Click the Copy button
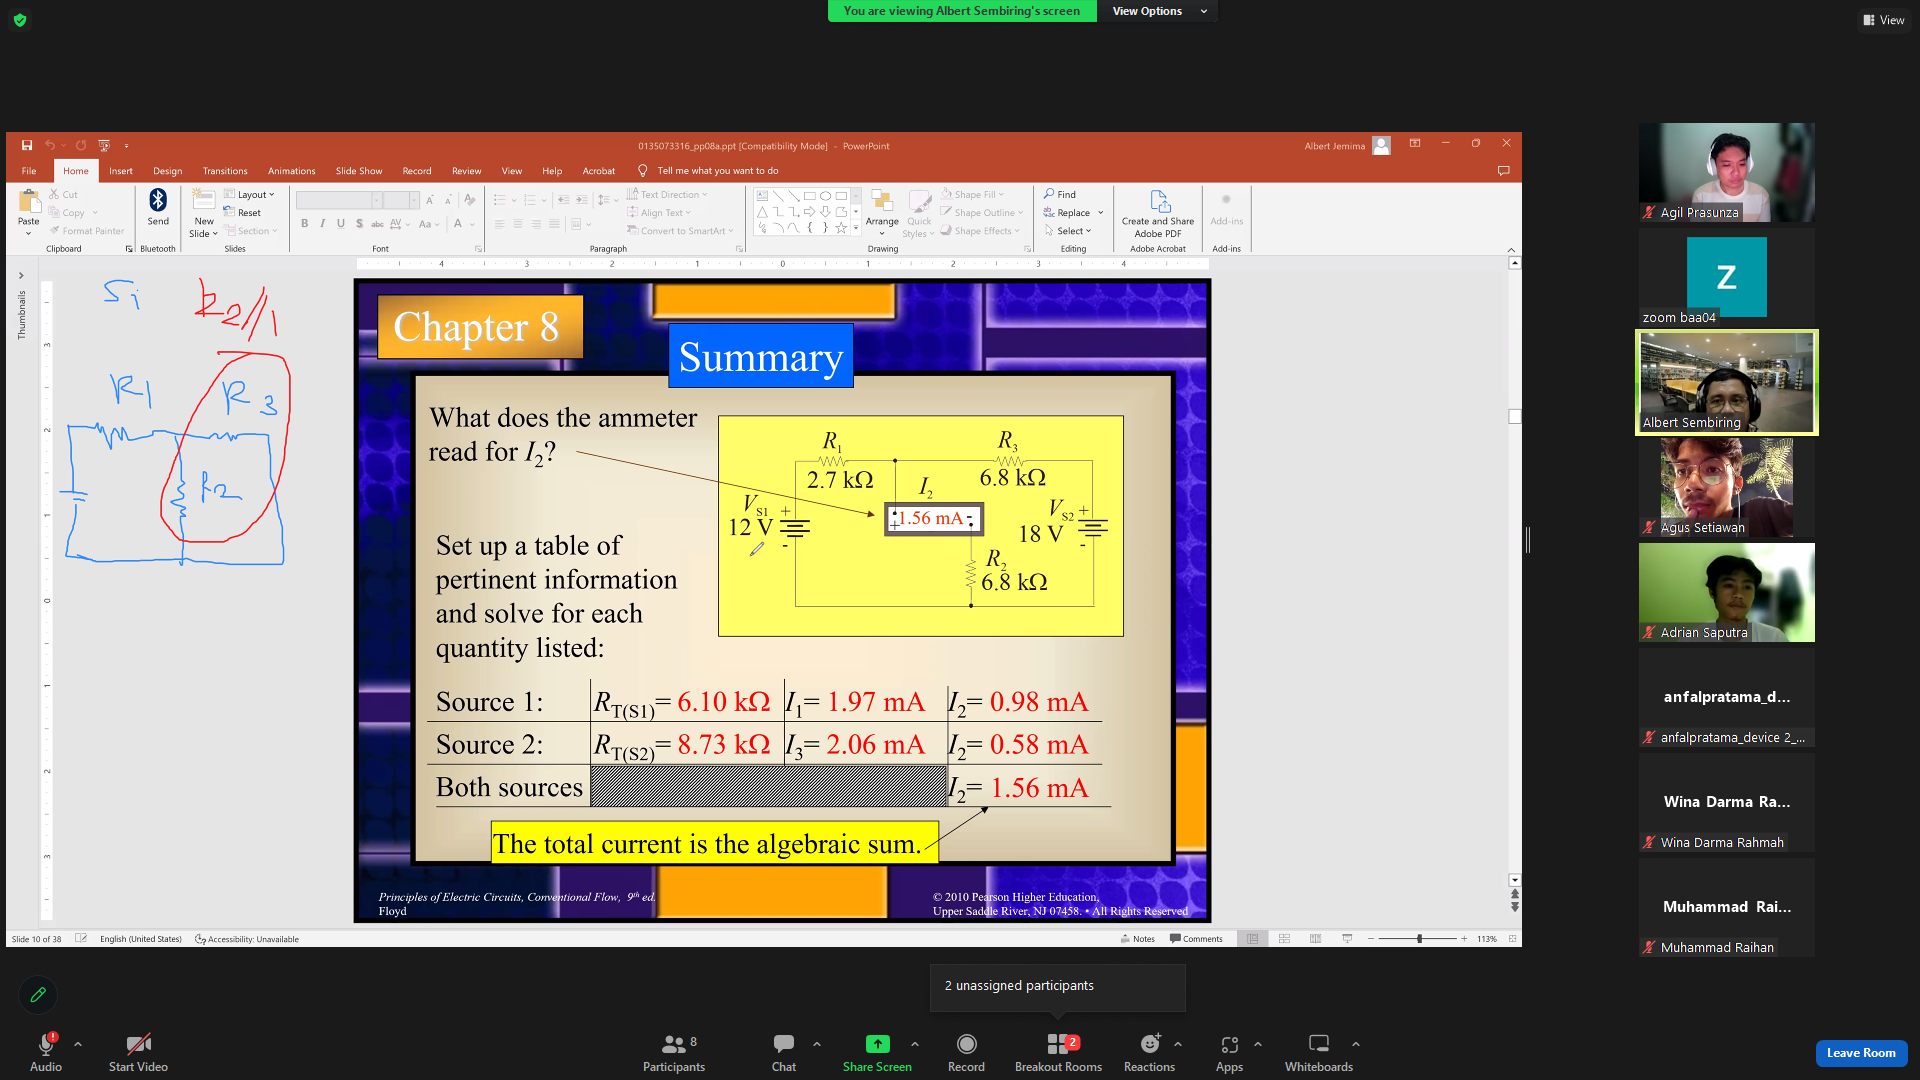Viewport: 1920px width, 1080px height. coord(73,213)
